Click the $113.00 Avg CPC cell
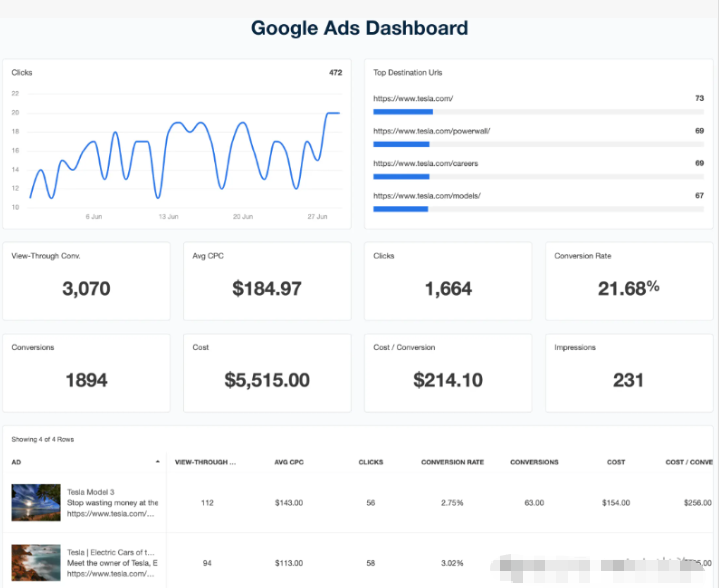719x588 pixels. click(289, 563)
